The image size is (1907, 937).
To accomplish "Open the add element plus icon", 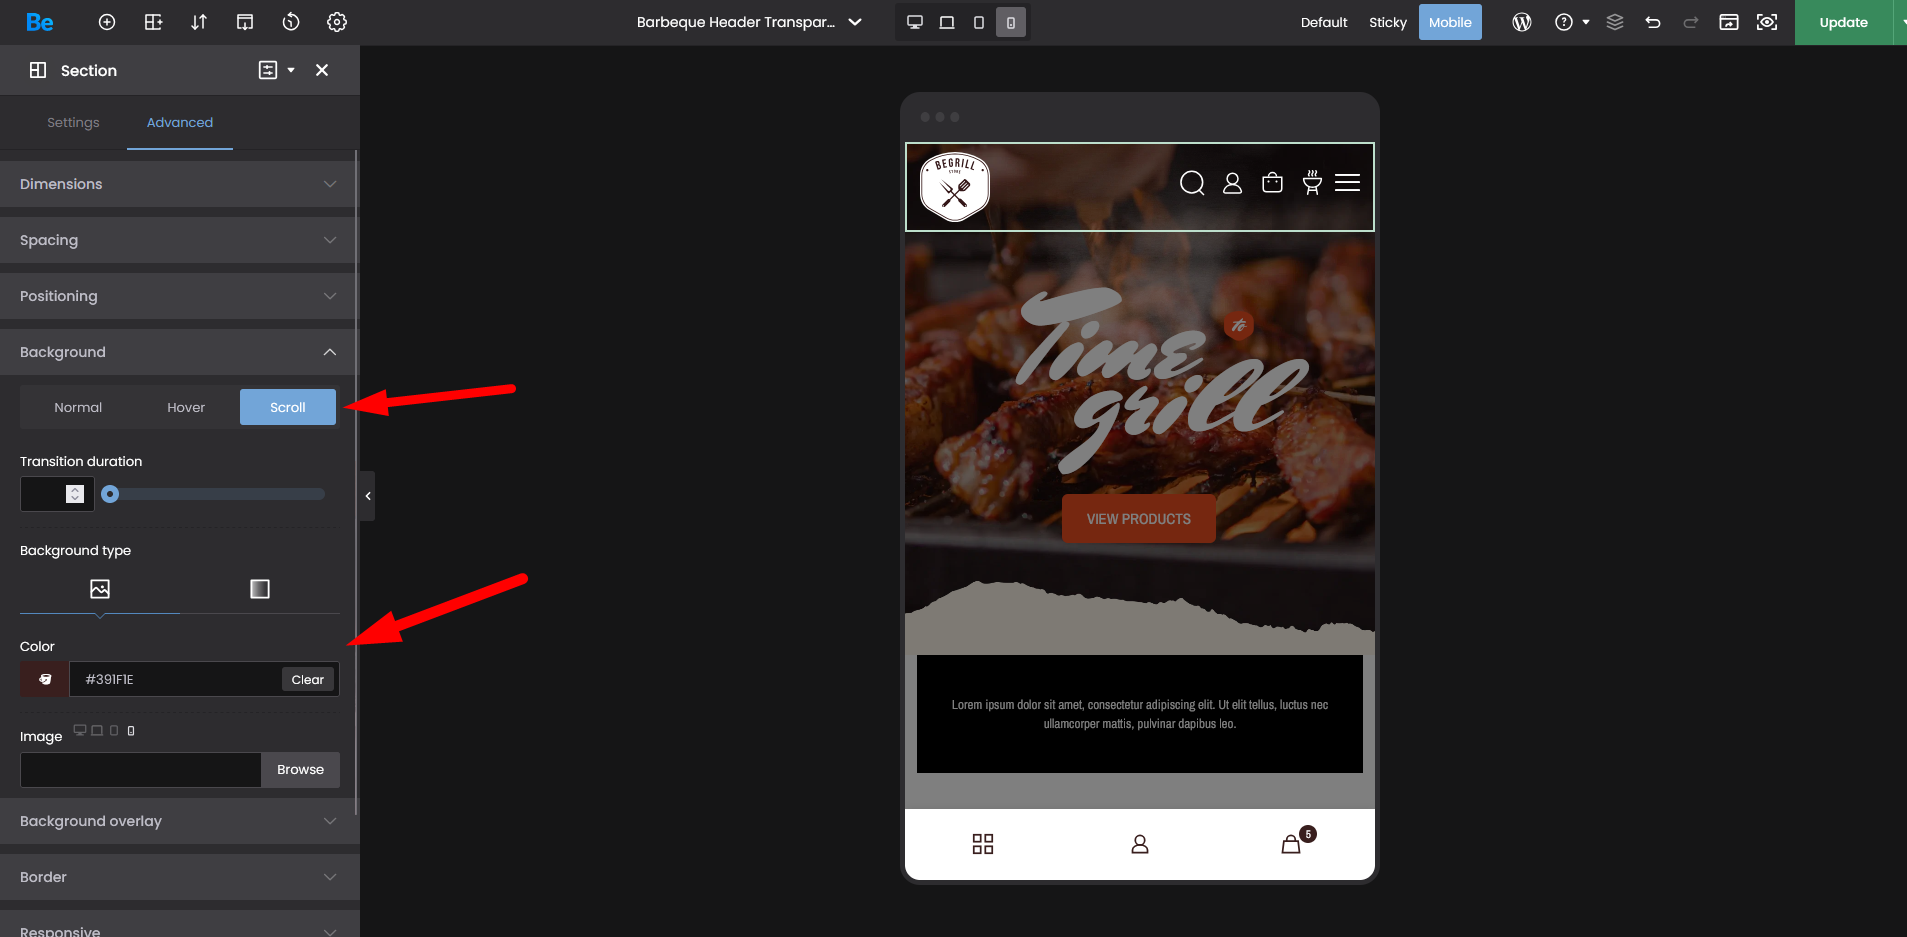I will tap(107, 22).
